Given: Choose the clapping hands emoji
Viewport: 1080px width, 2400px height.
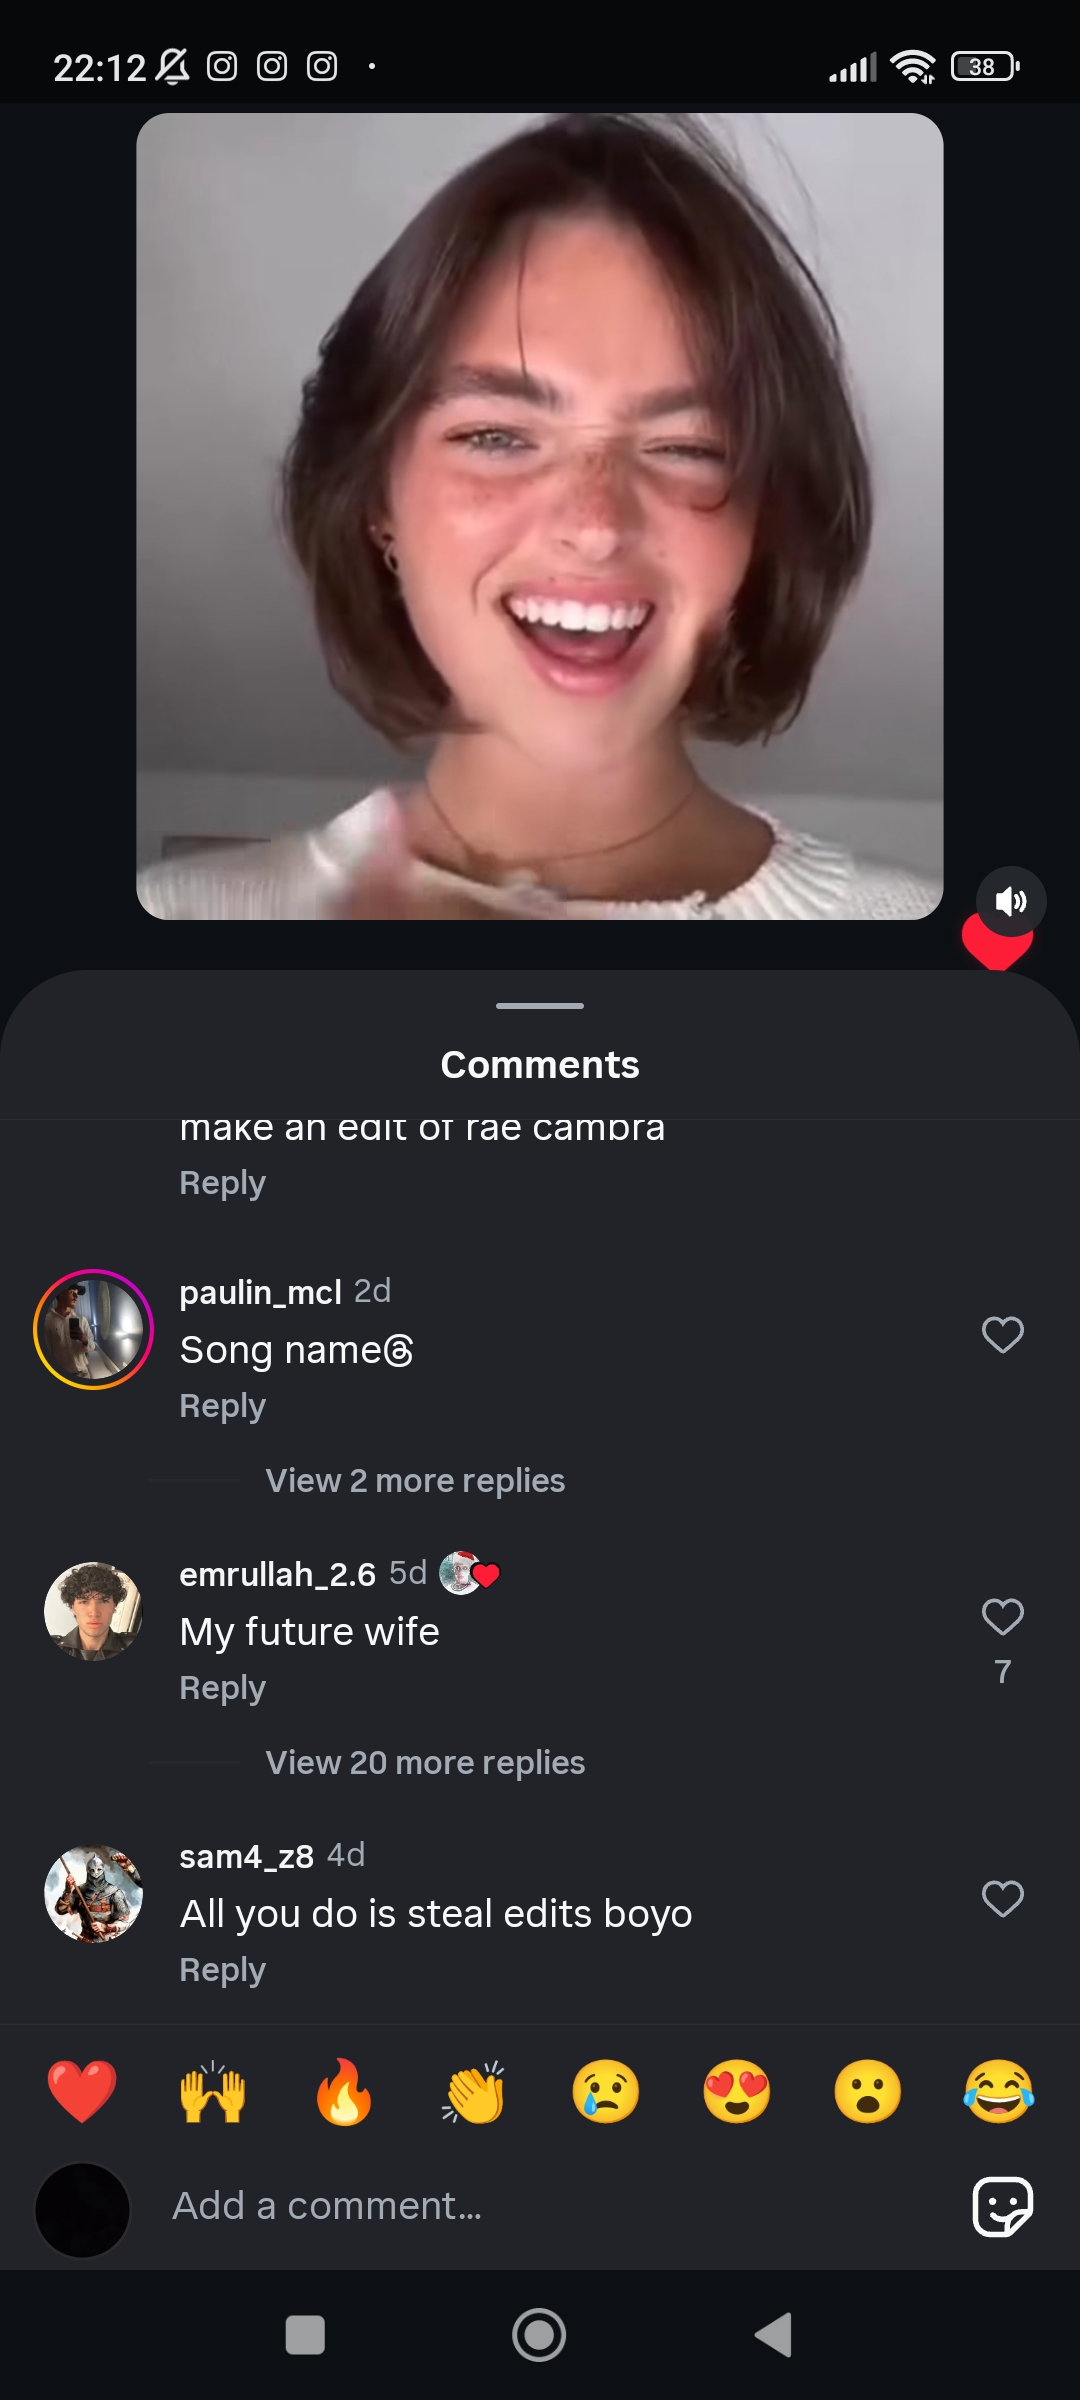Looking at the screenshot, I should point(475,2091).
